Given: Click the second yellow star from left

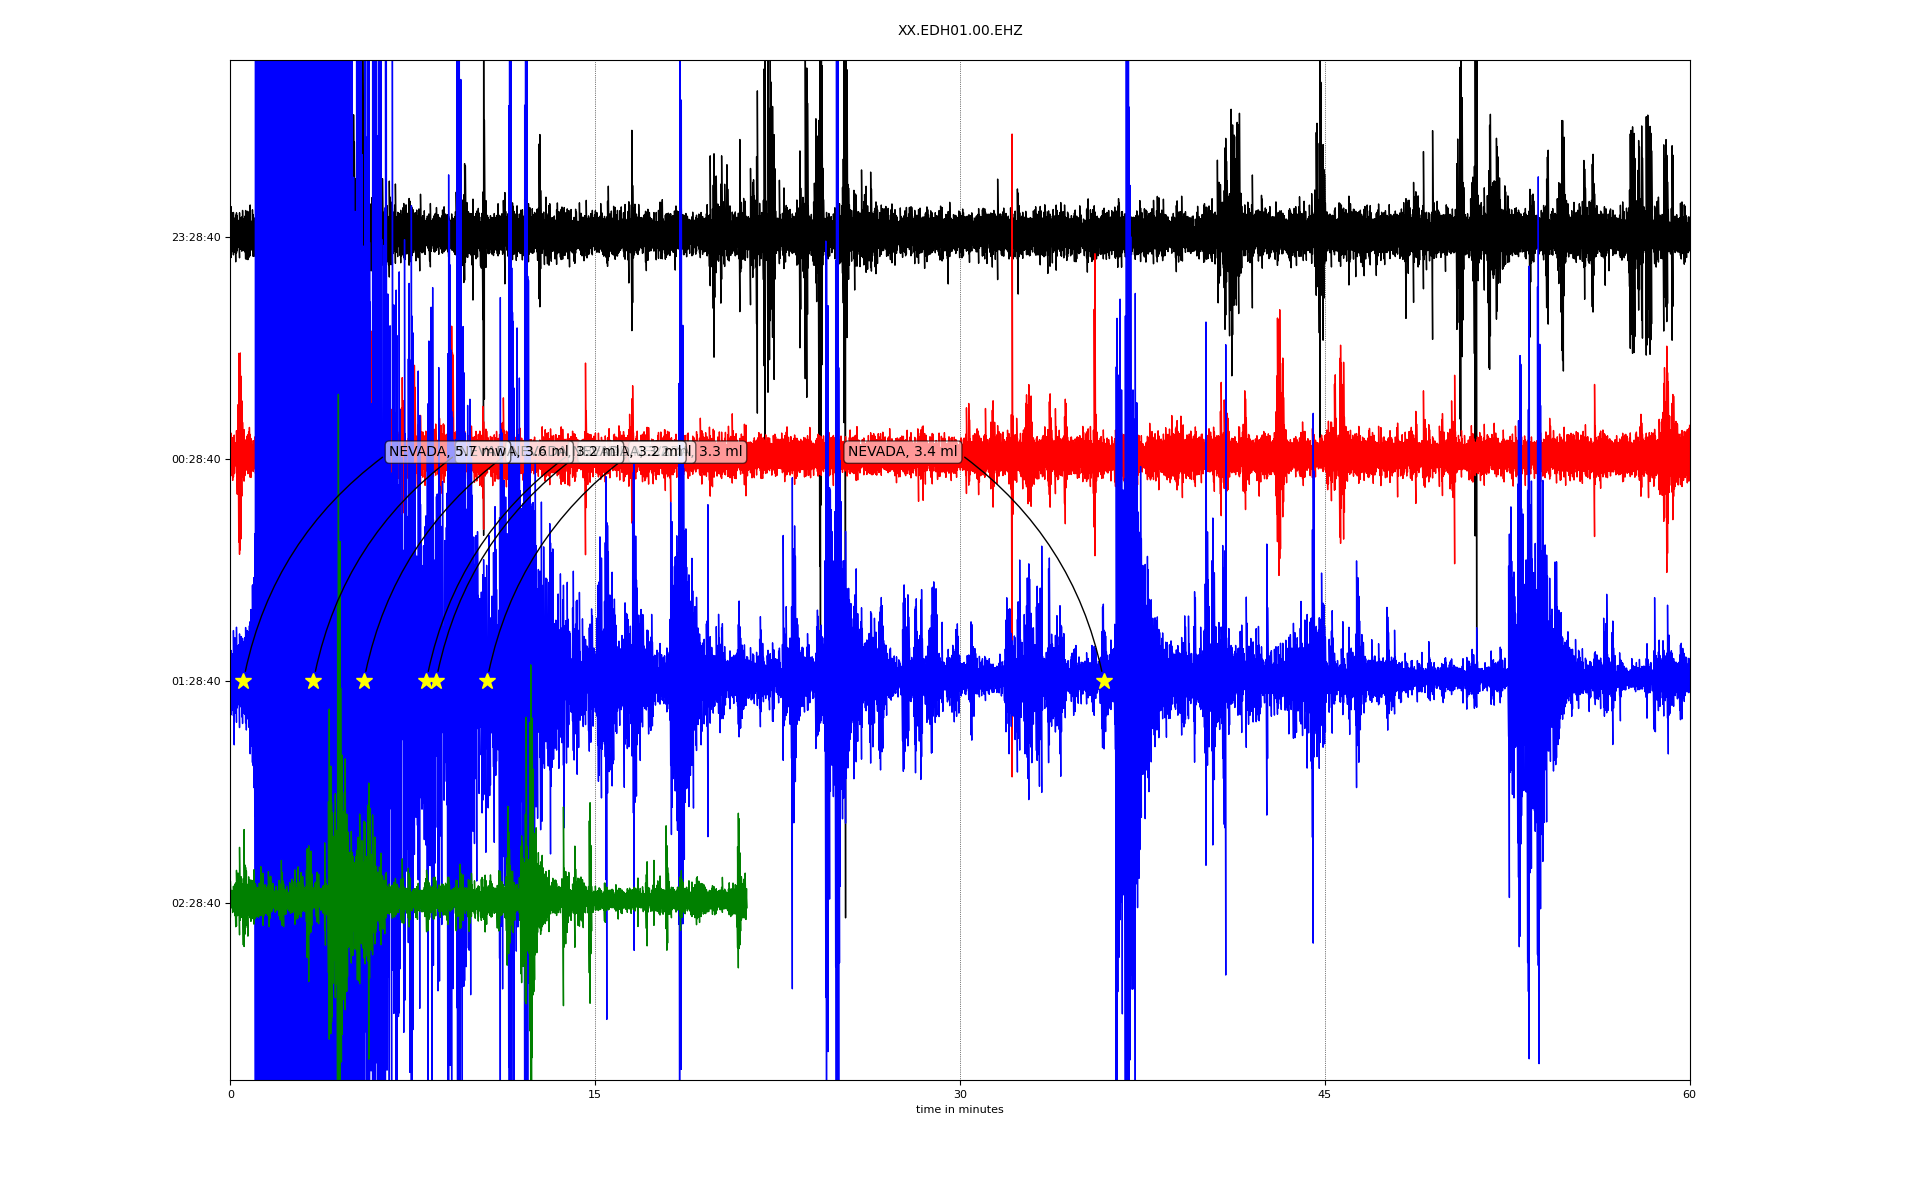Looking at the screenshot, I should [x=313, y=681].
